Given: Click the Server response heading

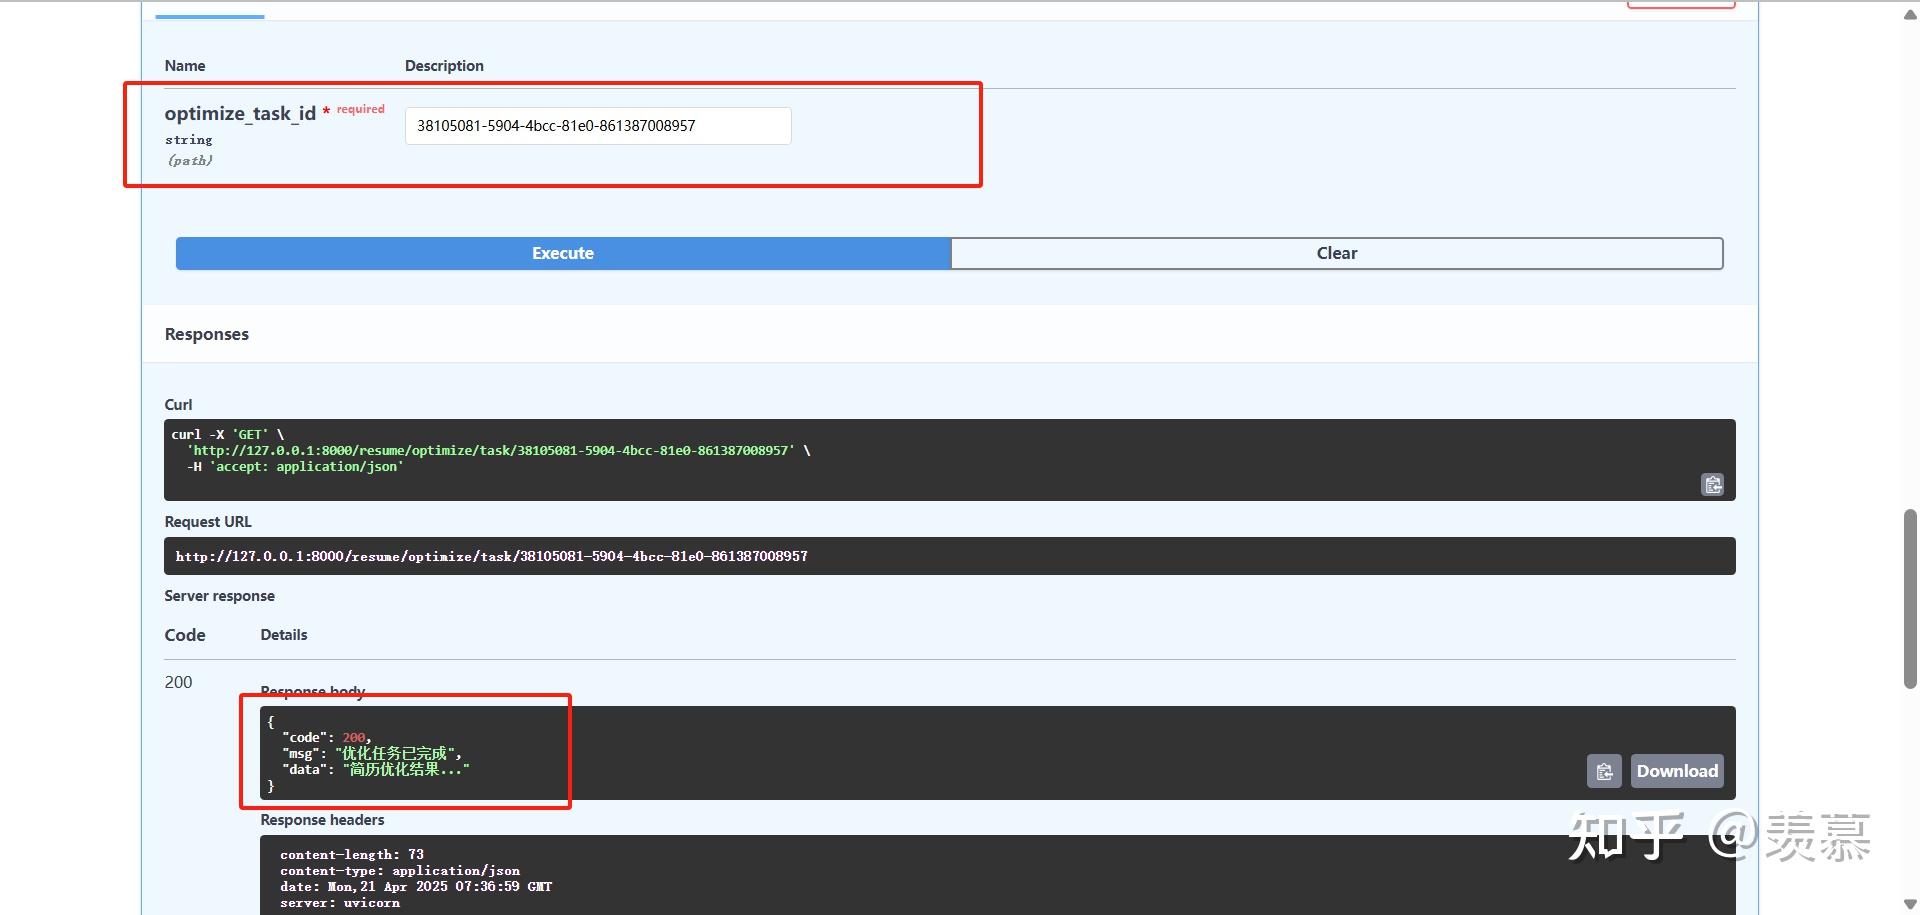Looking at the screenshot, I should click(x=219, y=595).
